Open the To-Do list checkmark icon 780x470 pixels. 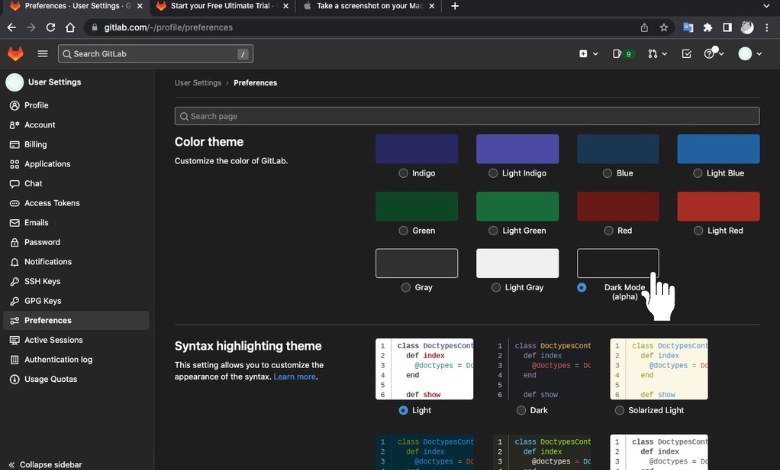tap(686, 54)
